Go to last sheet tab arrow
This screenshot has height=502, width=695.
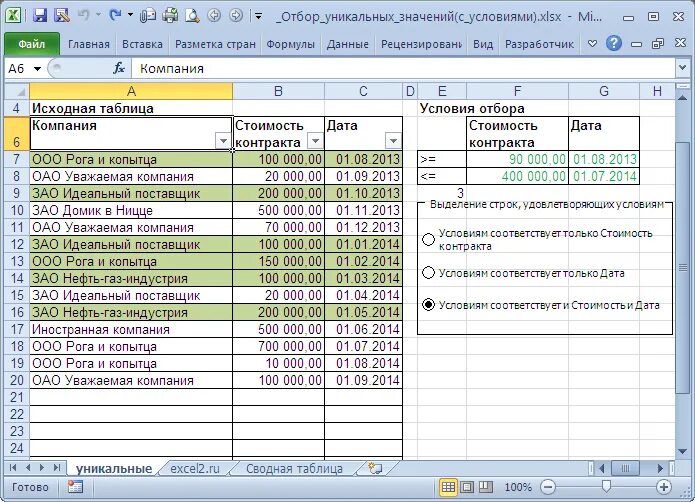pyautogui.click(x=57, y=467)
